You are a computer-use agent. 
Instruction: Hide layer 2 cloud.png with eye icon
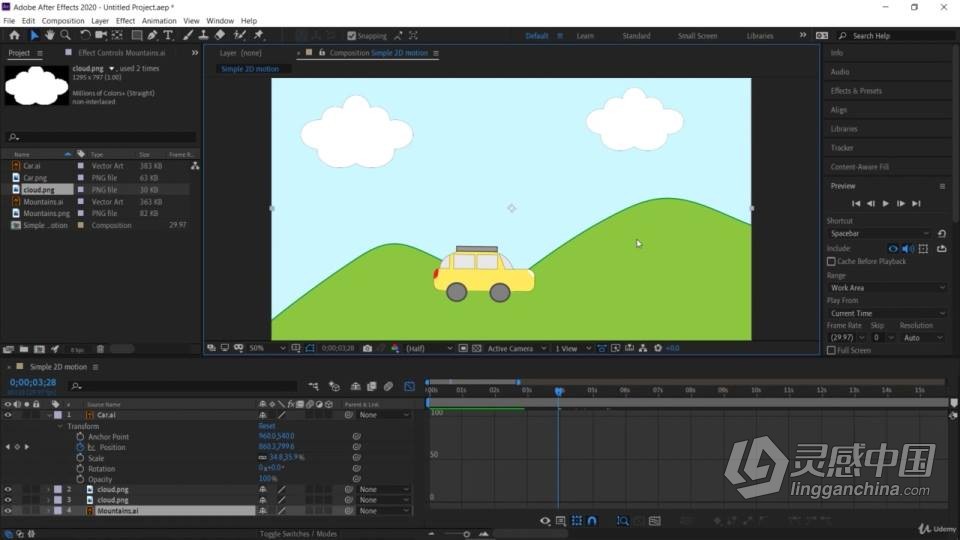(8, 490)
